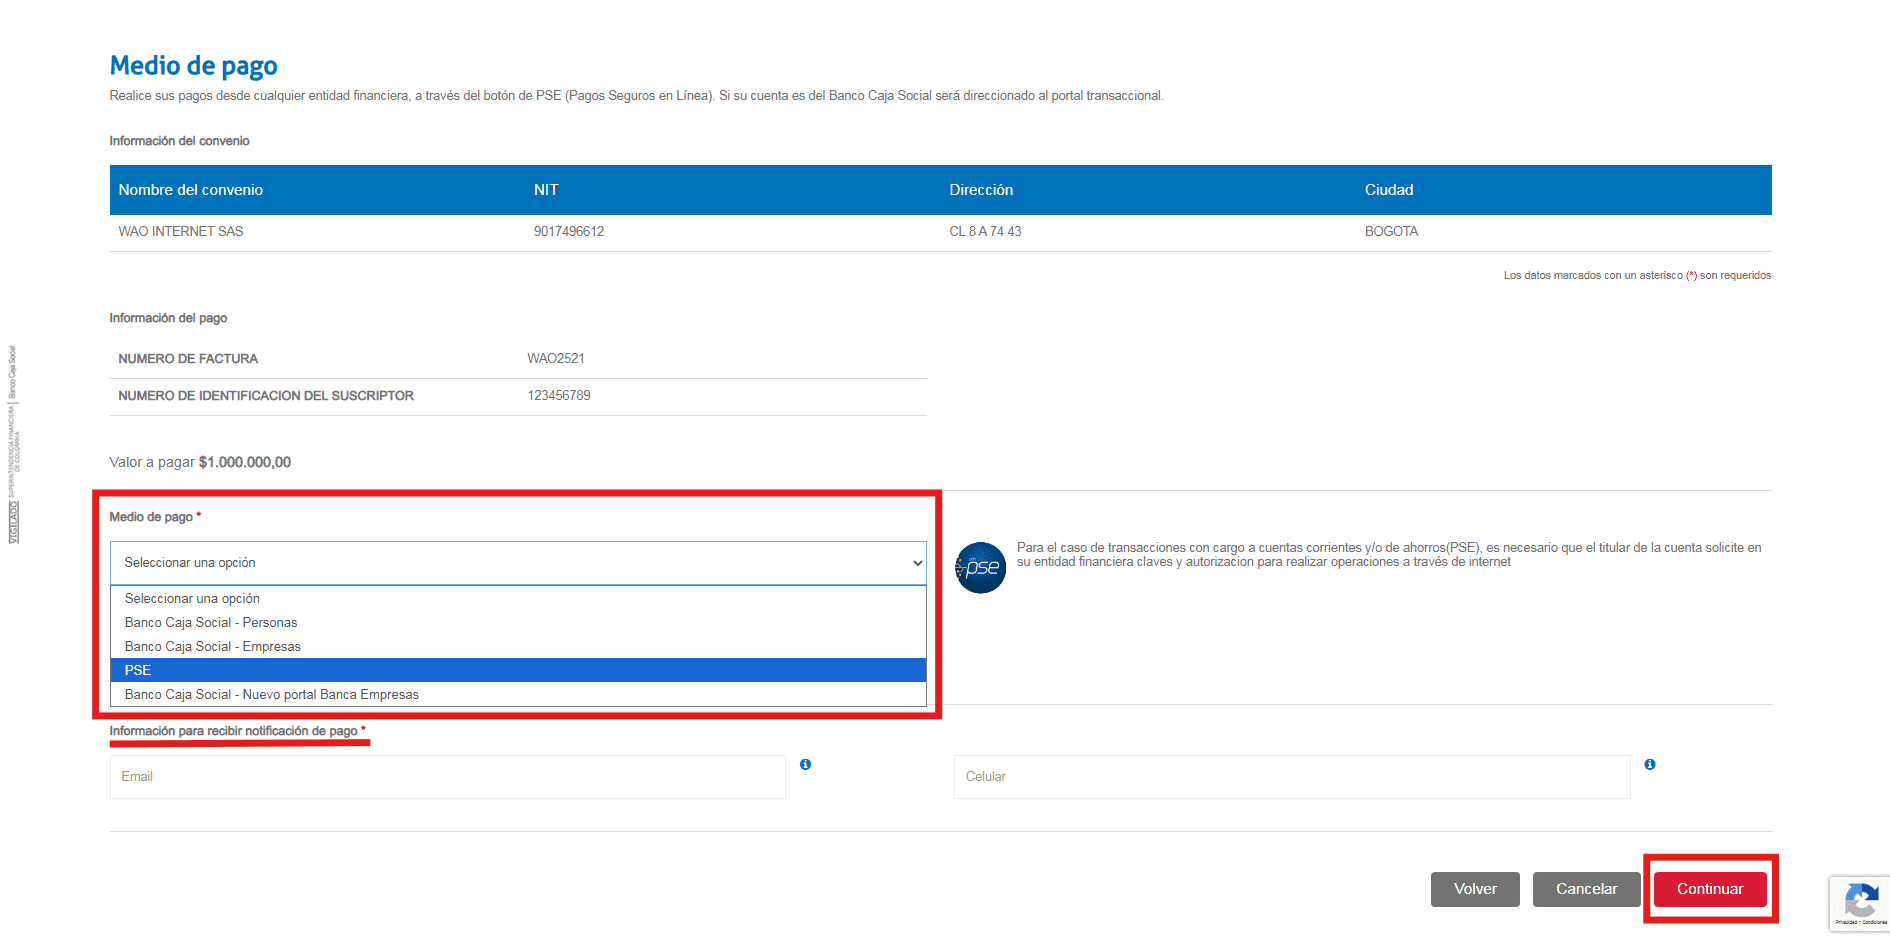The height and width of the screenshot is (942, 1890).
Task: Click the PSE logo icon
Action: (x=980, y=567)
